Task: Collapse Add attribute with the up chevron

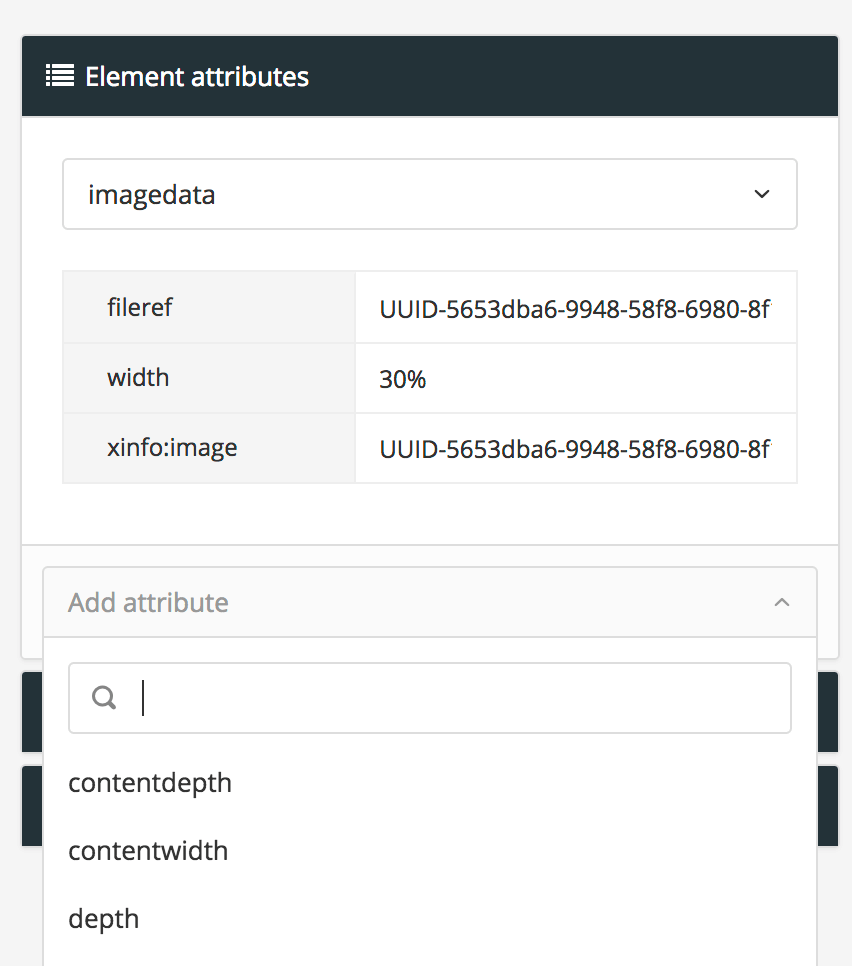Action: click(x=782, y=602)
